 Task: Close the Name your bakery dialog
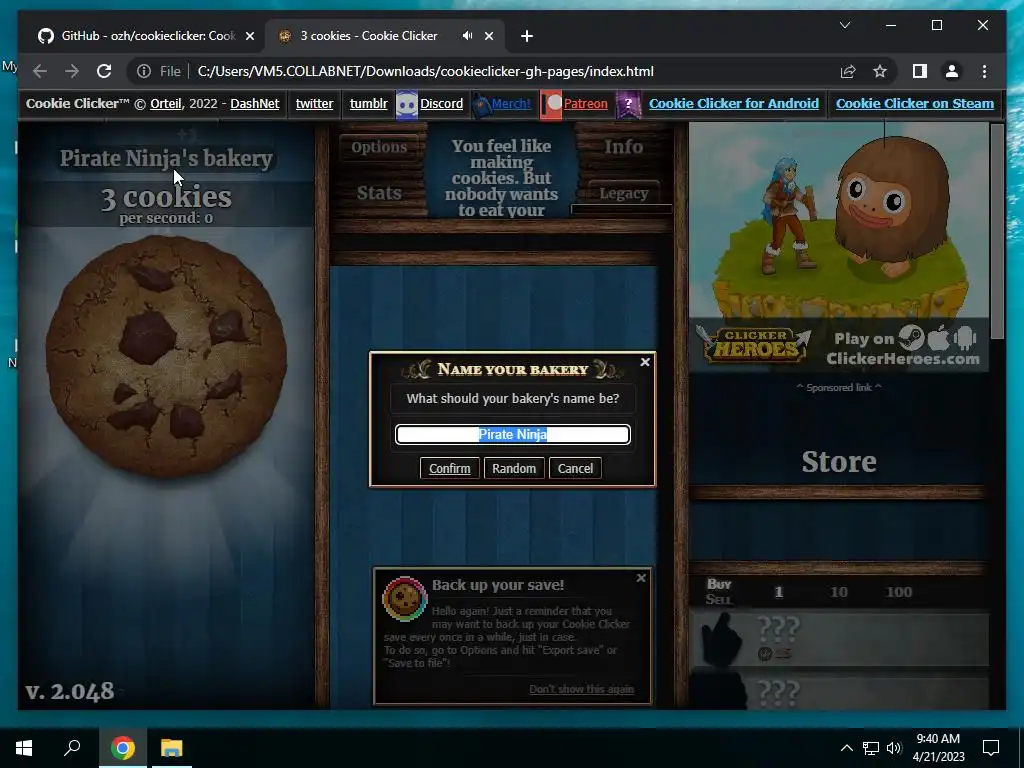coord(645,362)
